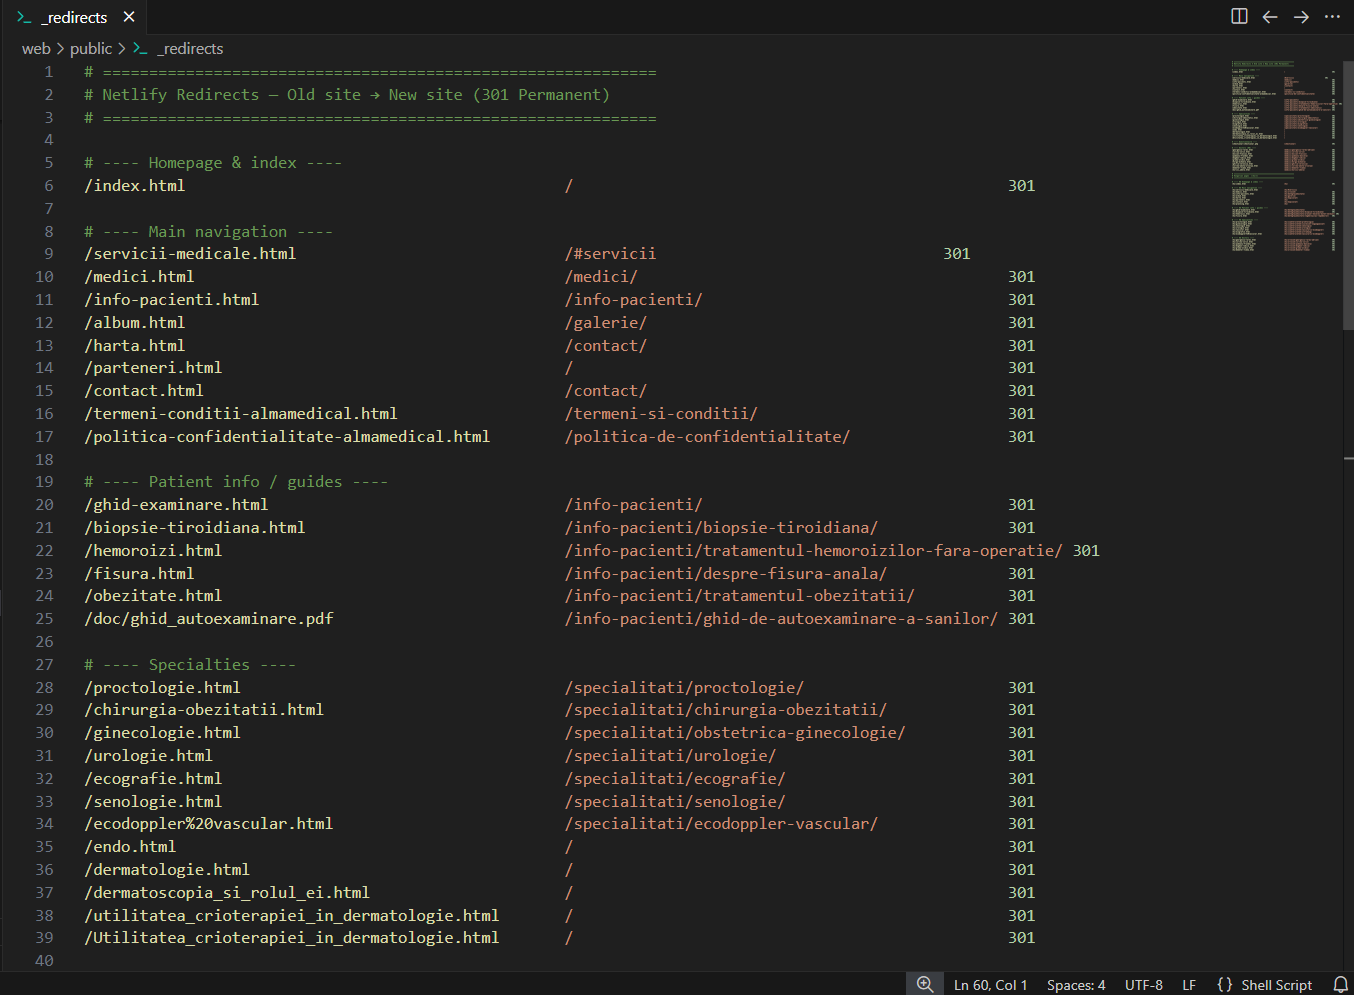Click the zoom magnifier icon in status bar
Image resolution: width=1354 pixels, height=995 pixels.
(x=925, y=984)
